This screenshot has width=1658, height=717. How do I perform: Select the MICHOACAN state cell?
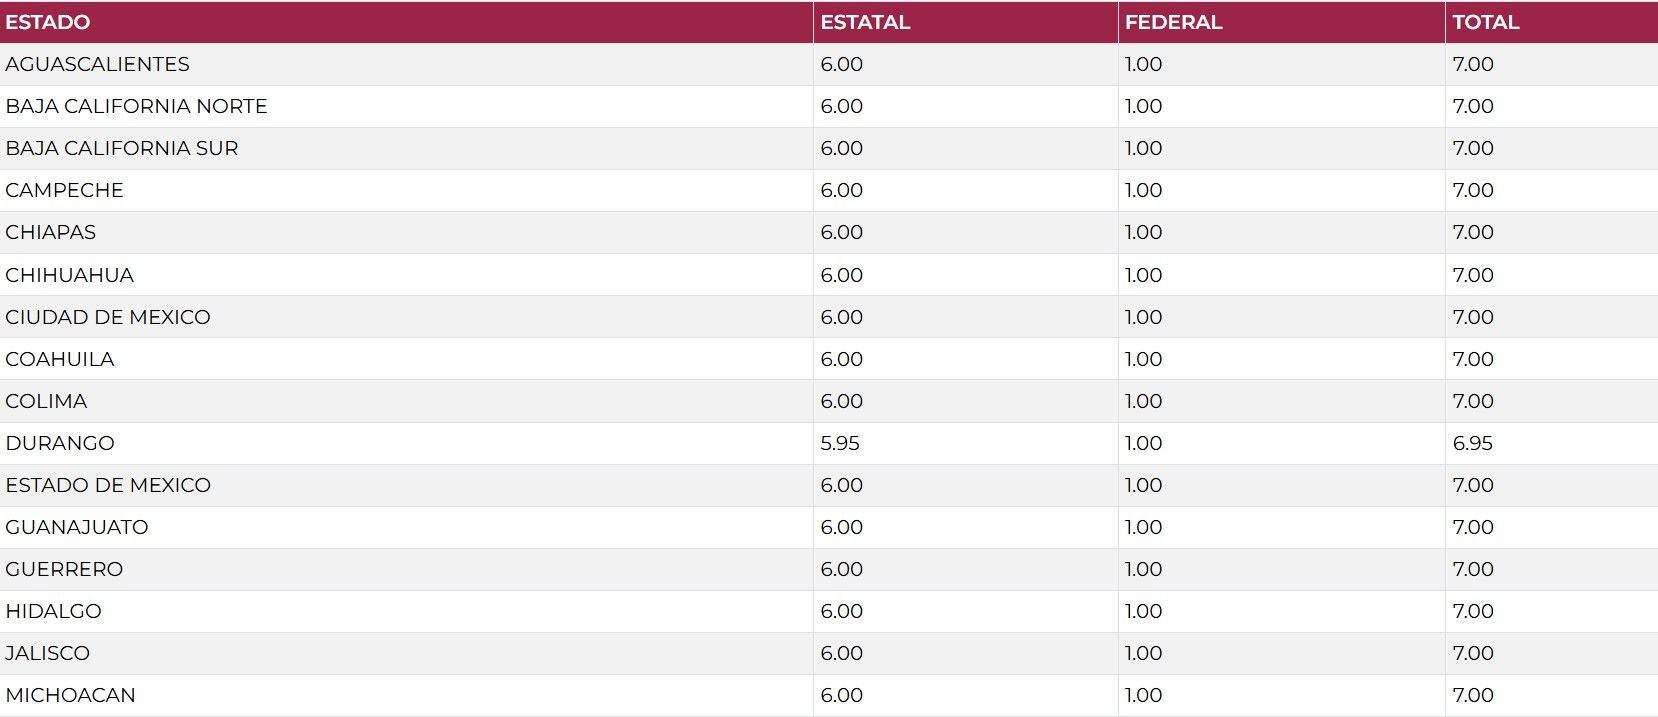click(x=70, y=695)
